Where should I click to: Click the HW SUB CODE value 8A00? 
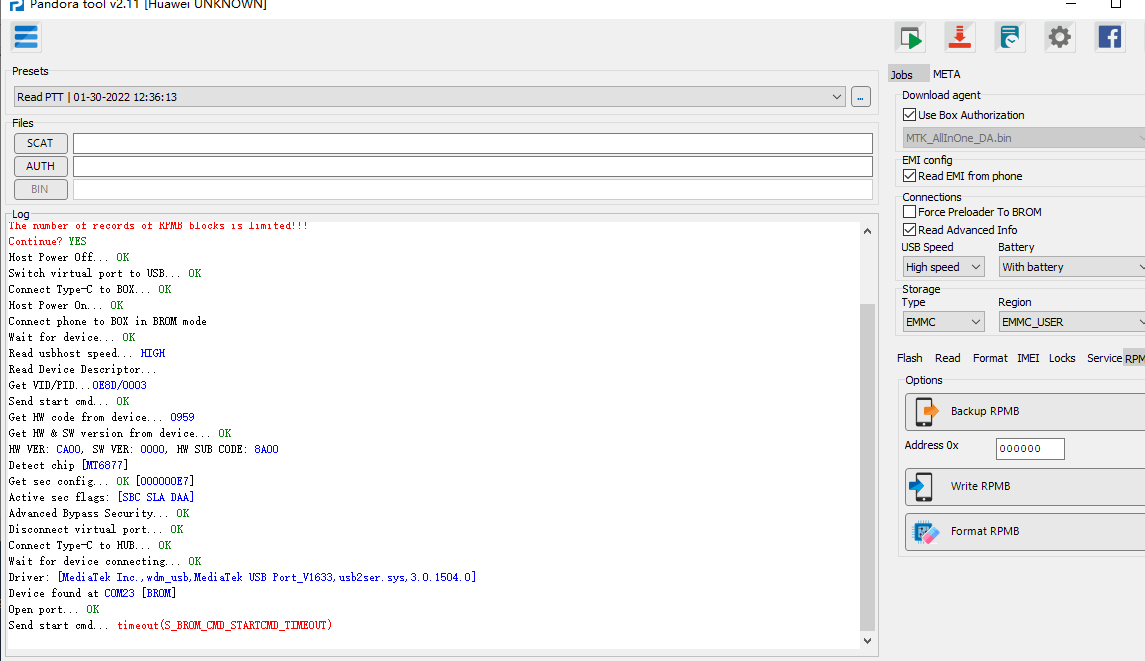(266, 449)
